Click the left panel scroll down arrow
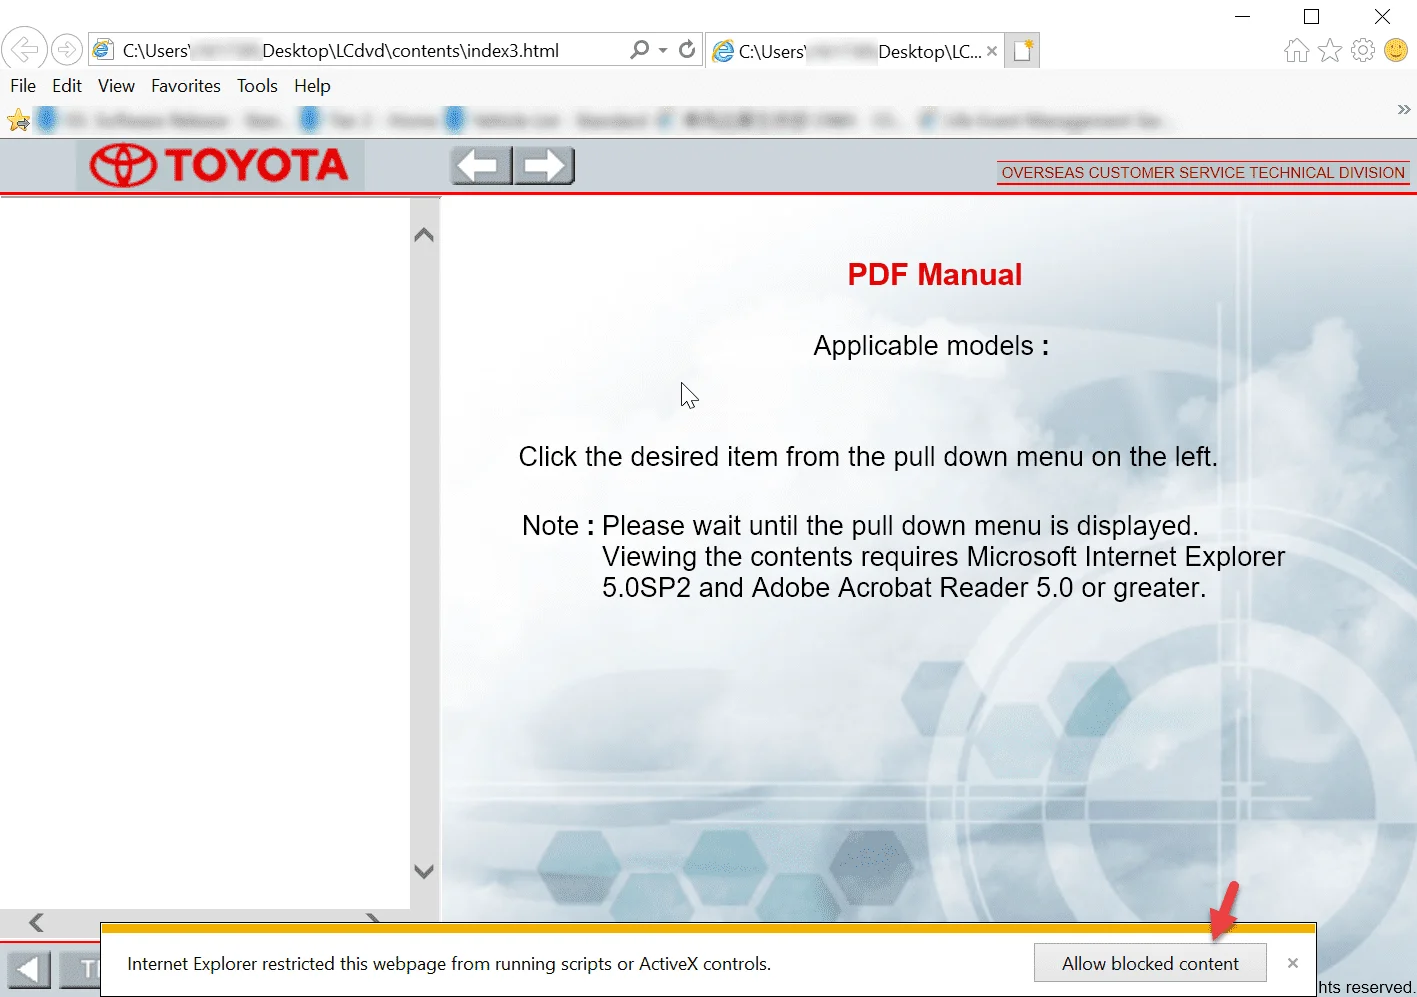 pyautogui.click(x=424, y=871)
